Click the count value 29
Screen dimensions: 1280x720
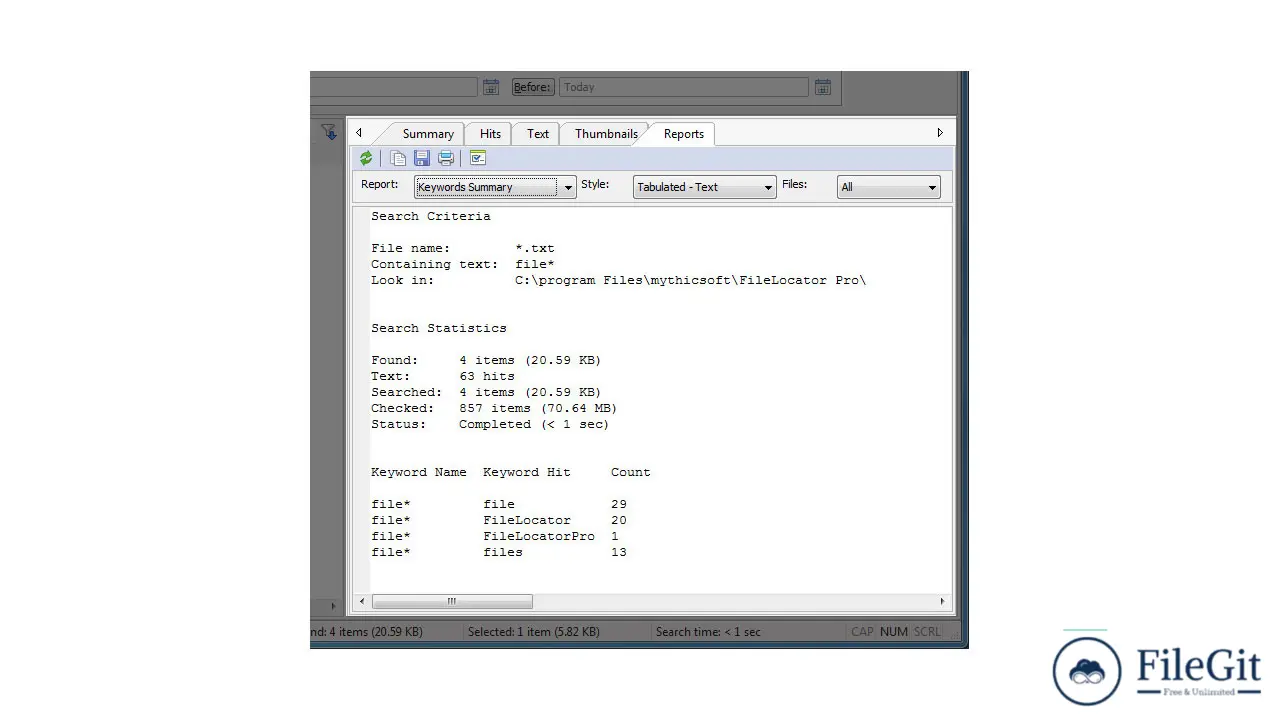click(x=619, y=504)
